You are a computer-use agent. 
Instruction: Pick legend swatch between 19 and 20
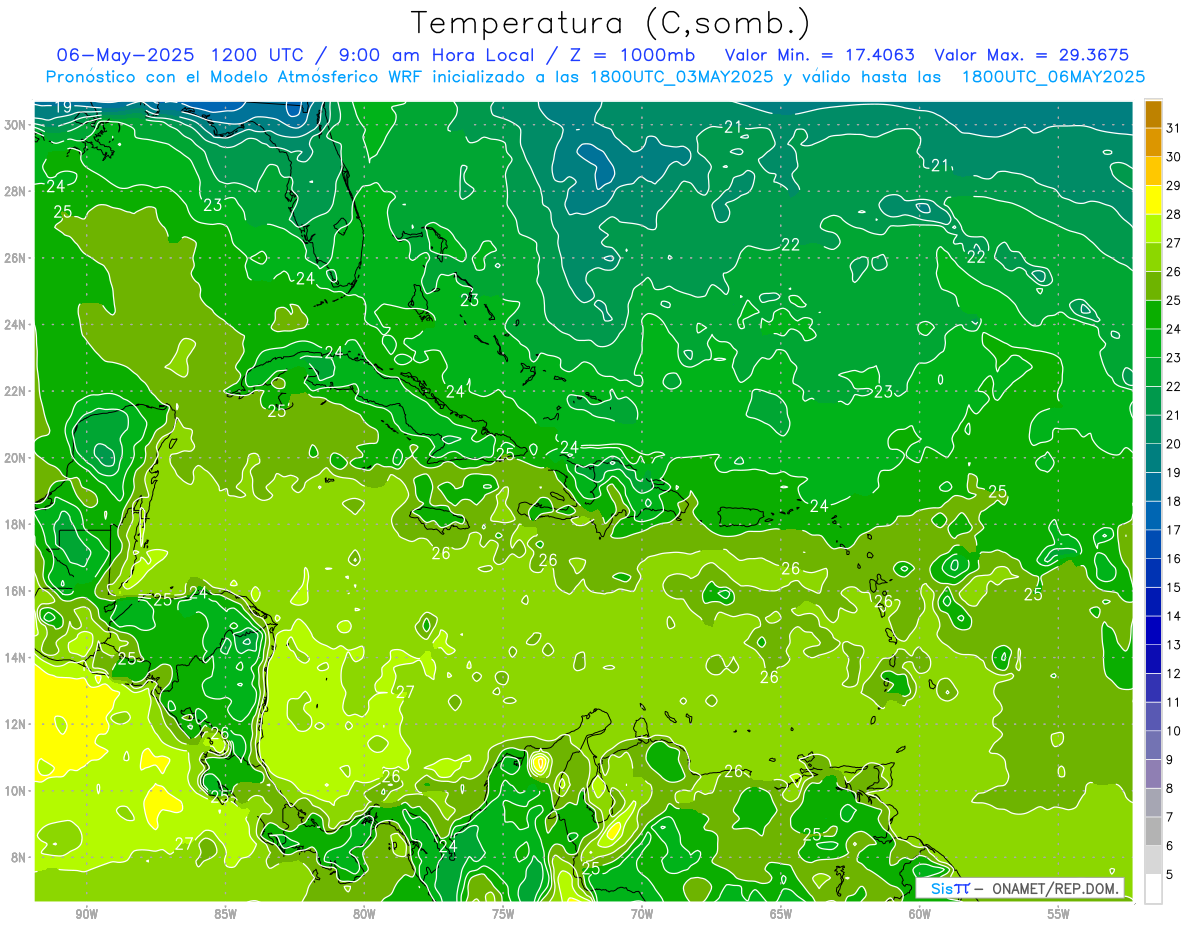(1153, 458)
